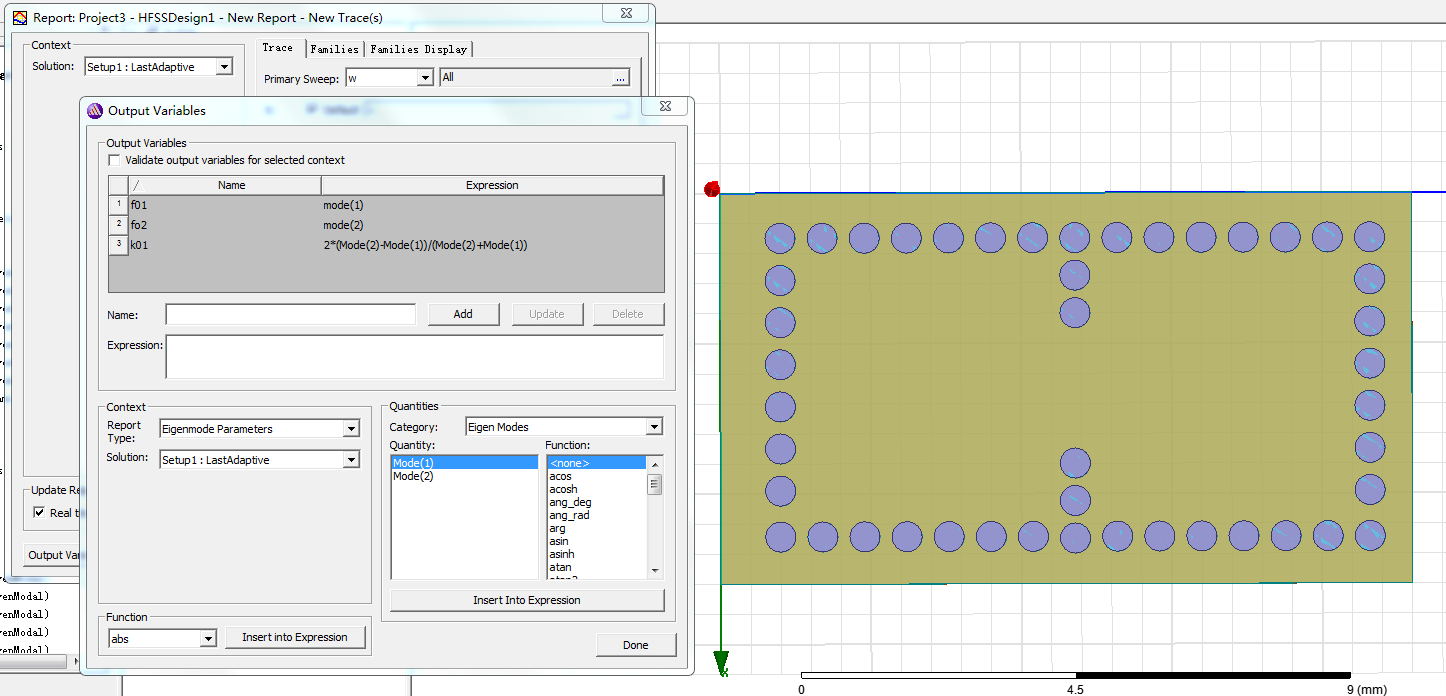Click the mode(1) expression cell
The image size is (1446, 696).
492,205
